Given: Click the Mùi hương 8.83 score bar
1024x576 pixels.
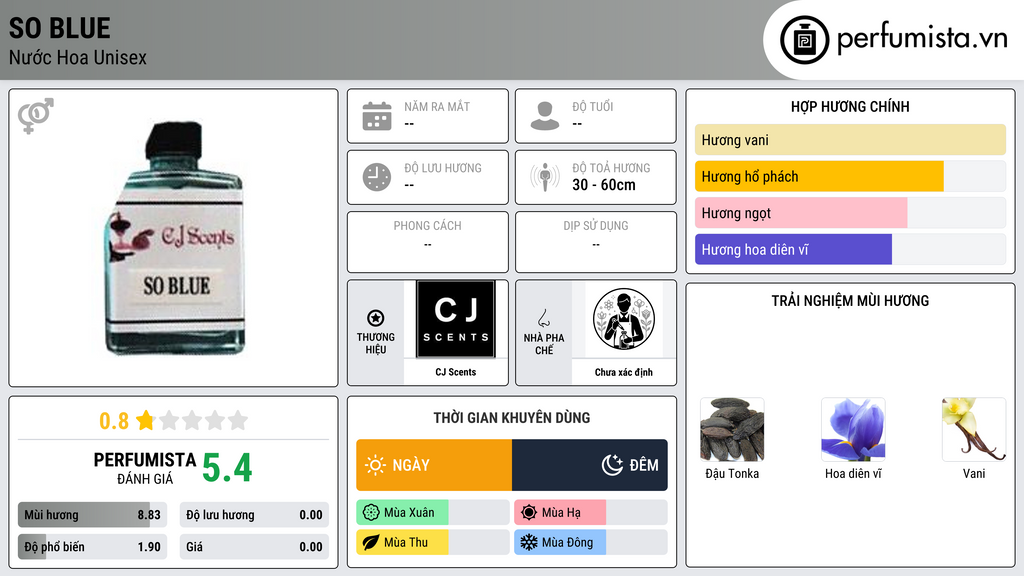Looking at the screenshot, I should click(92, 515).
